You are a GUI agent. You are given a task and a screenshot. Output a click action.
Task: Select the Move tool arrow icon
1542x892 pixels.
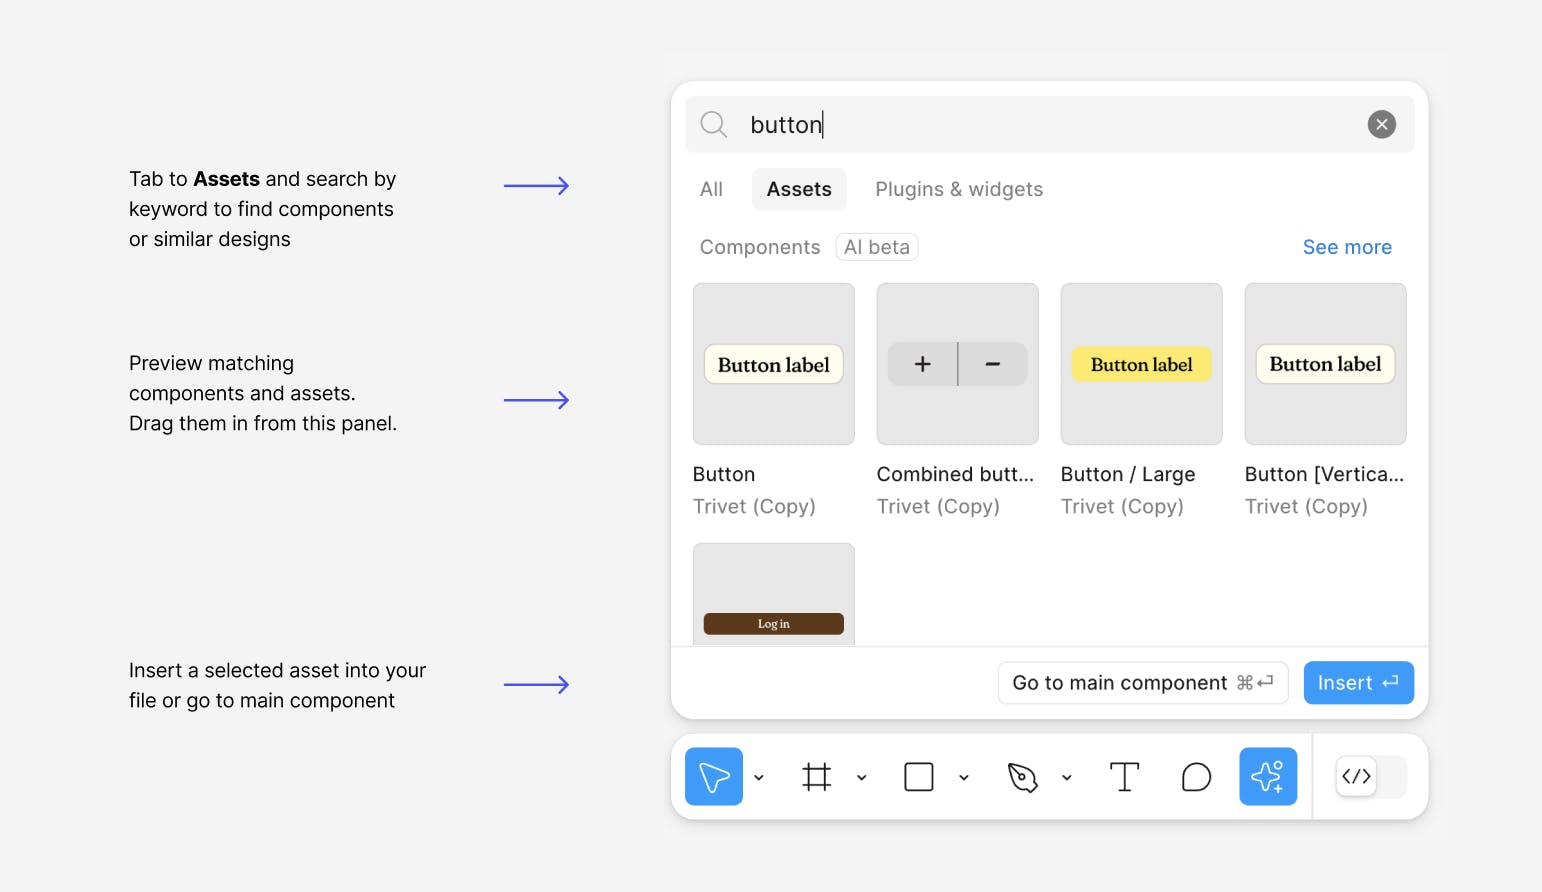[x=714, y=776]
